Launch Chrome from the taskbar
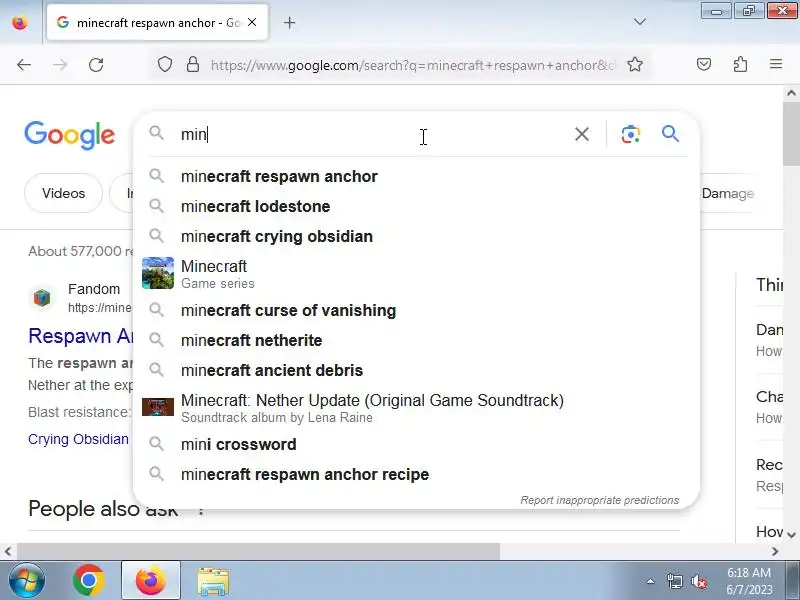 coord(88,581)
